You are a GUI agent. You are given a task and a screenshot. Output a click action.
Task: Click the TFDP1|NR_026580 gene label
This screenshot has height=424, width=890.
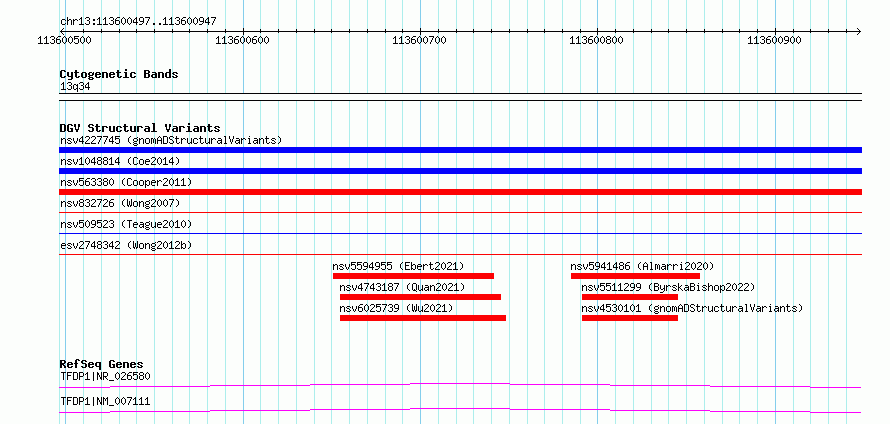[105, 376]
